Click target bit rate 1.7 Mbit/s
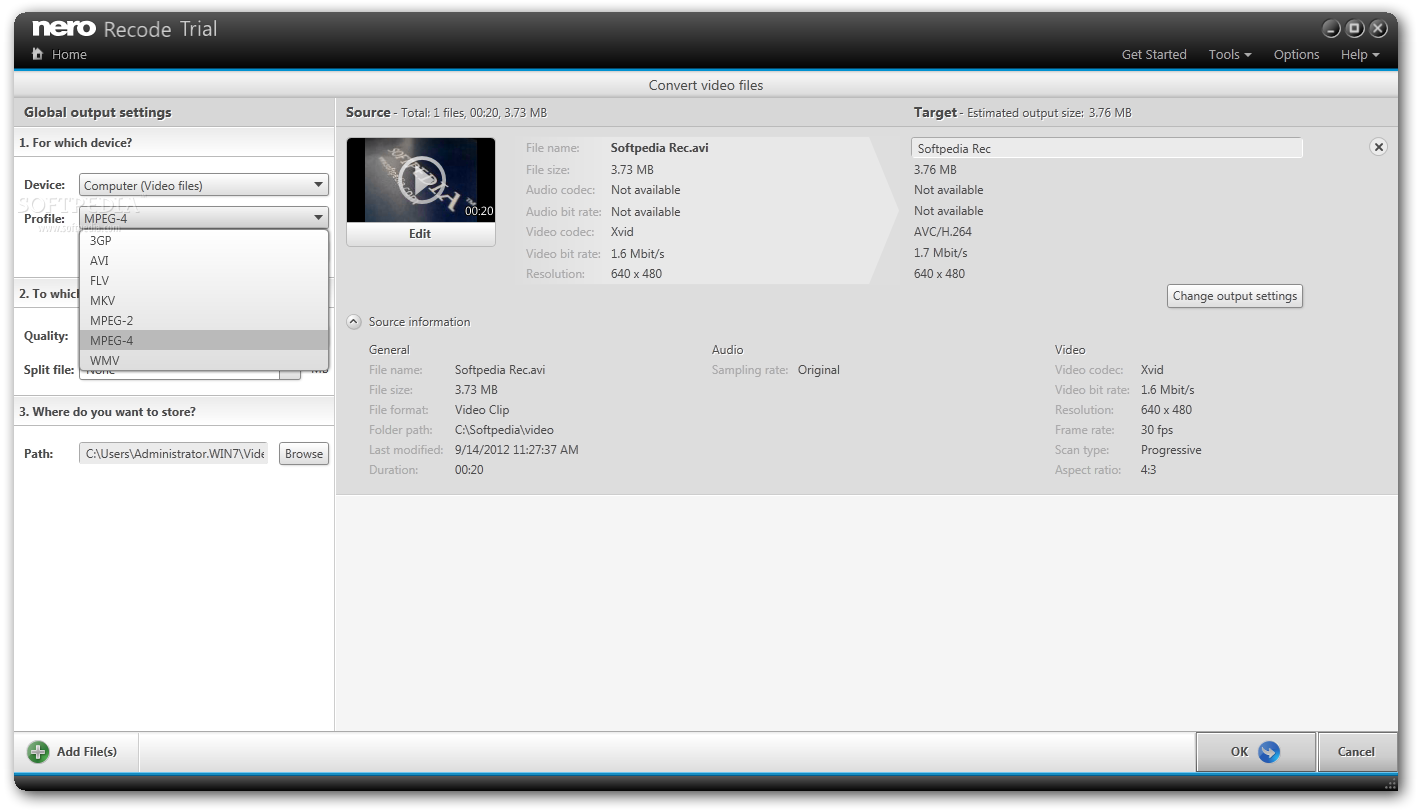1418x811 pixels. (941, 253)
